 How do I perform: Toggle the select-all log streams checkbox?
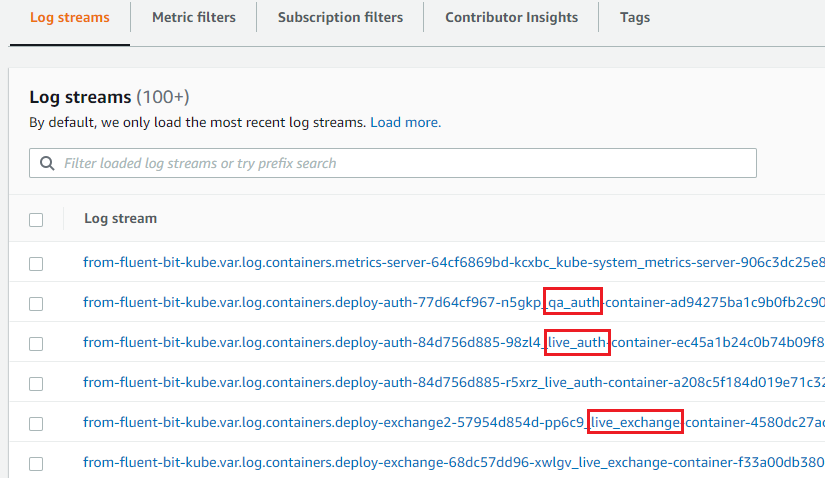coord(36,219)
